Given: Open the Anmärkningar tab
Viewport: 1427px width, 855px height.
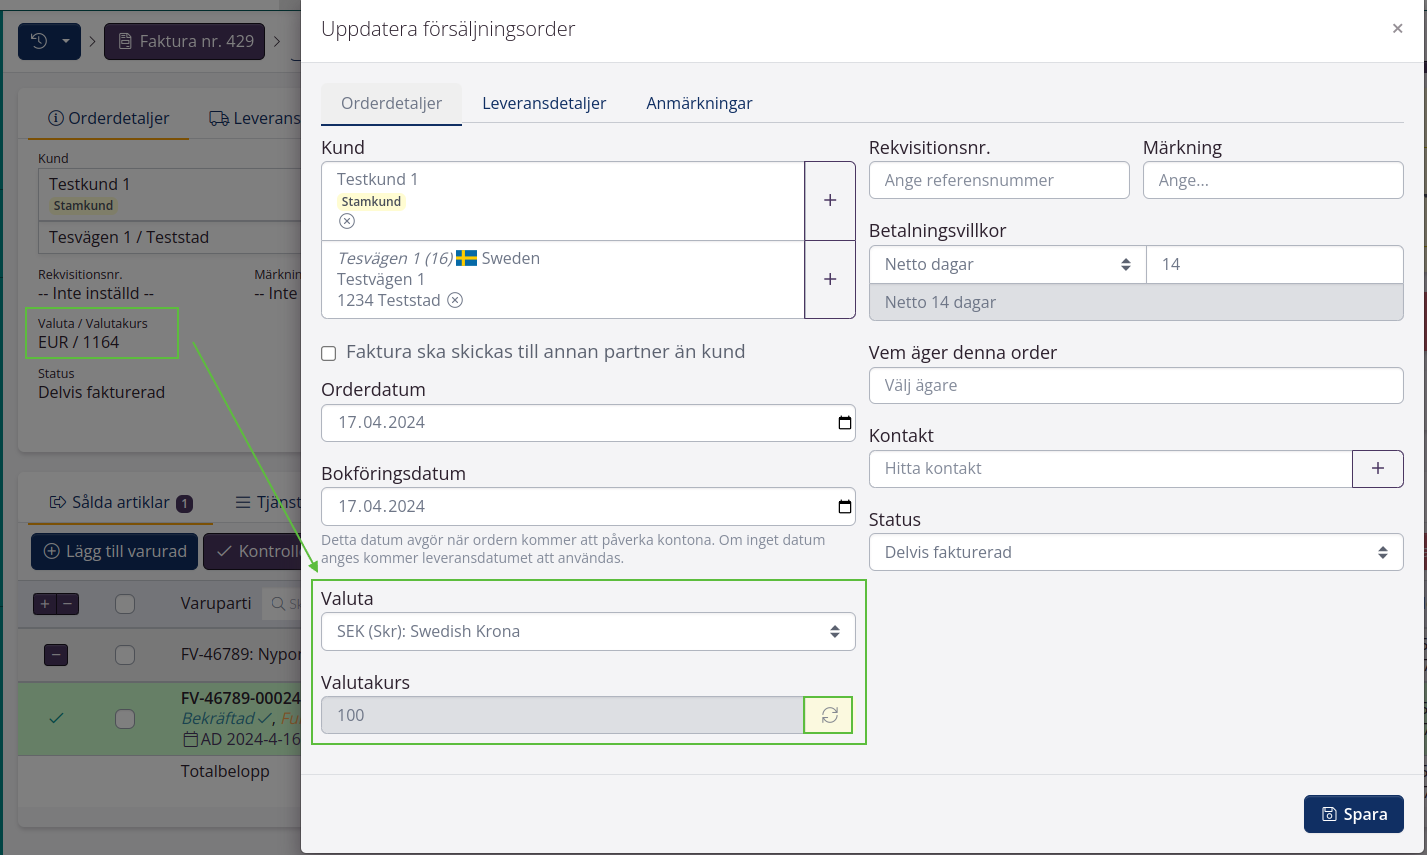Looking at the screenshot, I should click(699, 103).
